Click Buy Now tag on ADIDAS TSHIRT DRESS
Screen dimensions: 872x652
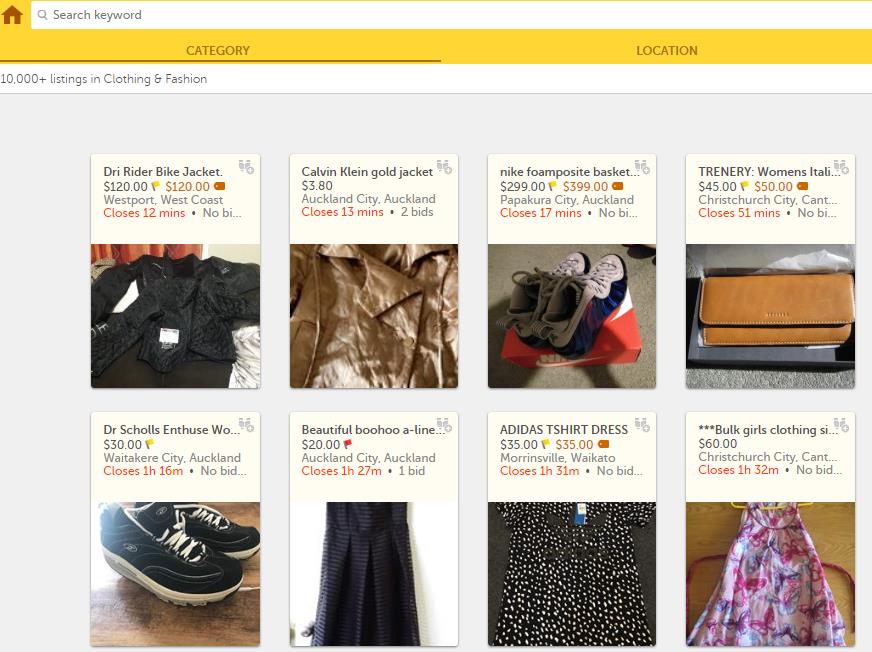coord(603,444)
